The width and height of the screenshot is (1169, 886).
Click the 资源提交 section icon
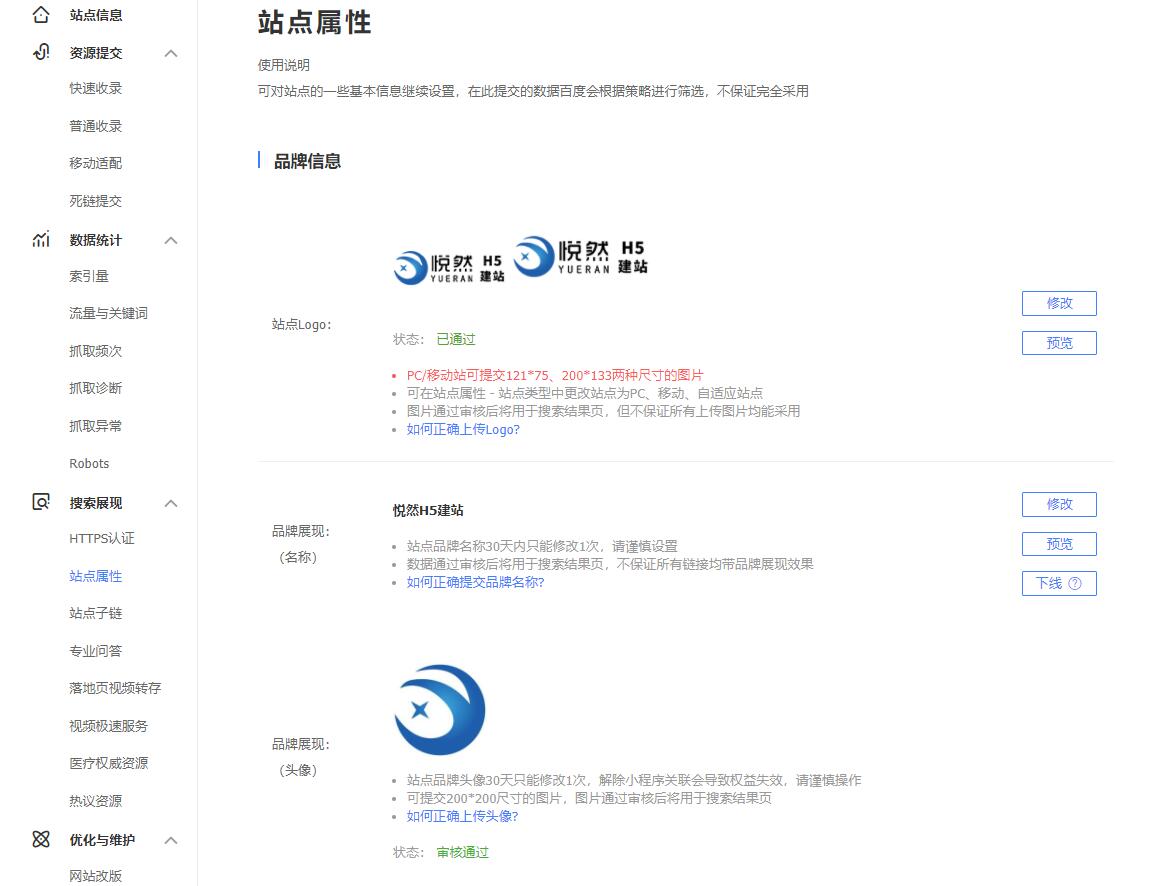pos(41,52)
